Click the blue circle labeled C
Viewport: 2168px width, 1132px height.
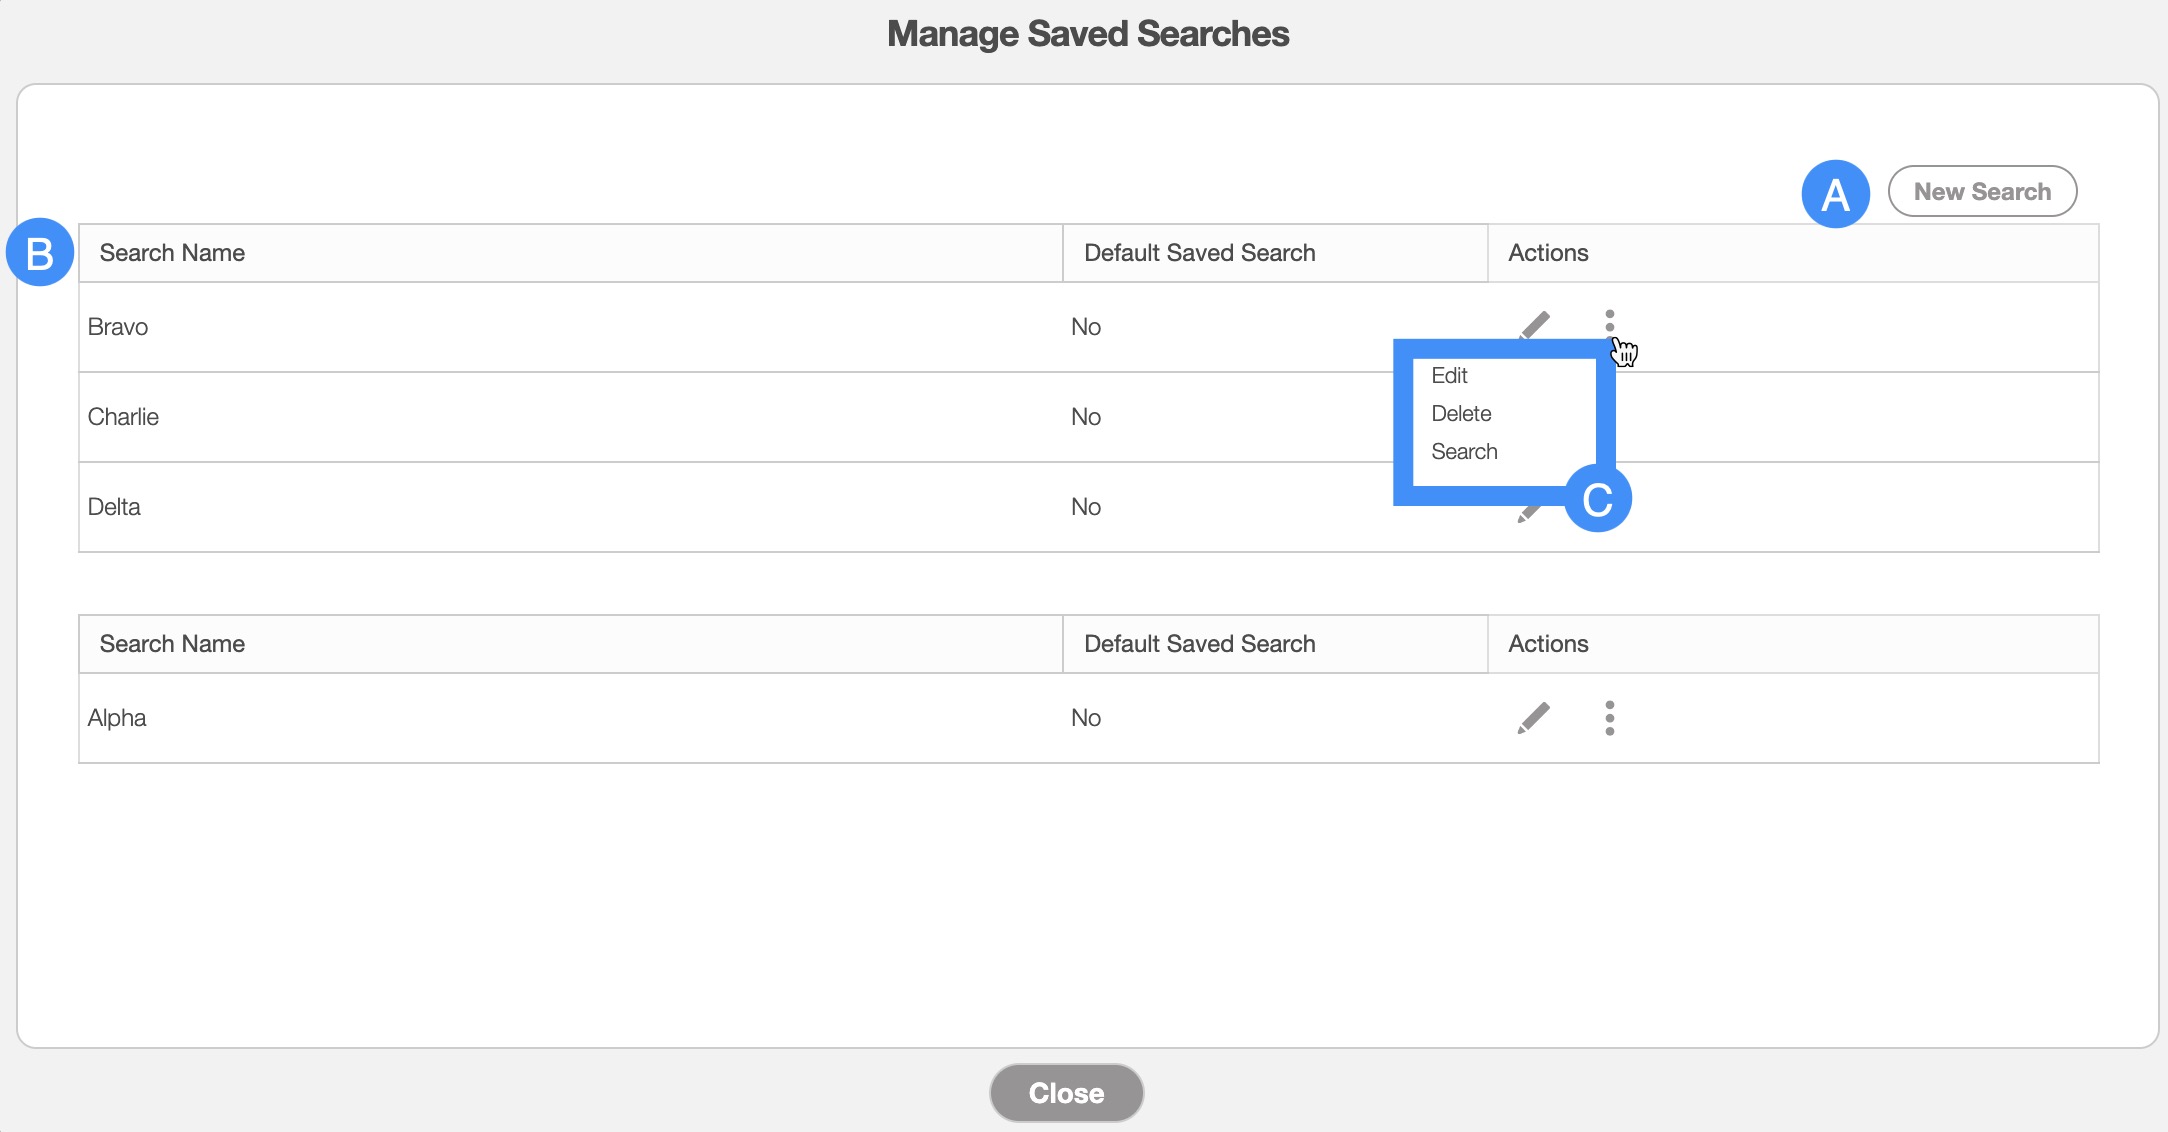coord(1597,499)
